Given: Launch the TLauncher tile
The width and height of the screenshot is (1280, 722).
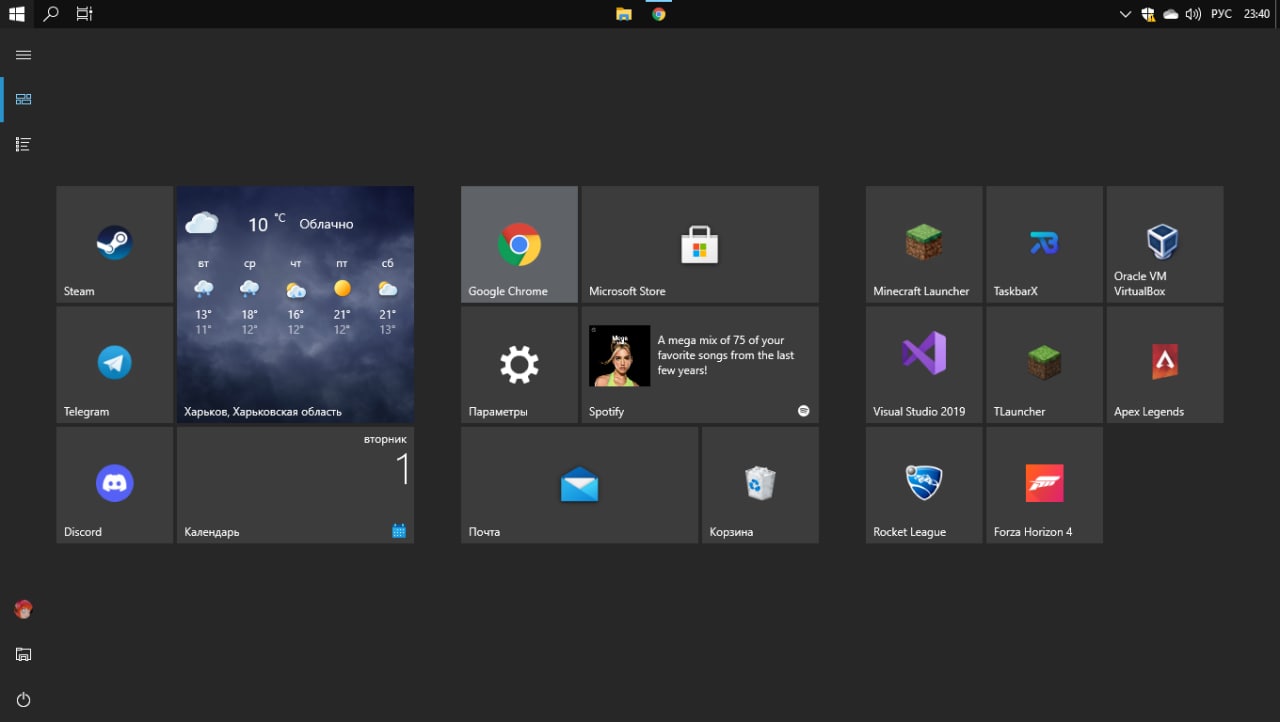Looking at the screenshot, I should (x=1044, y=364).
